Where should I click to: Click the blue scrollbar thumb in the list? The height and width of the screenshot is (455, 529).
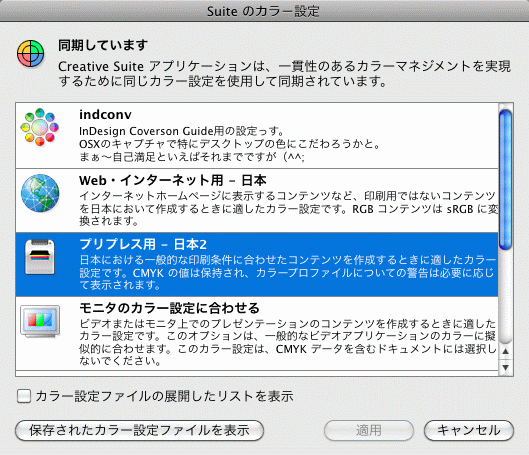pos(505,180)
